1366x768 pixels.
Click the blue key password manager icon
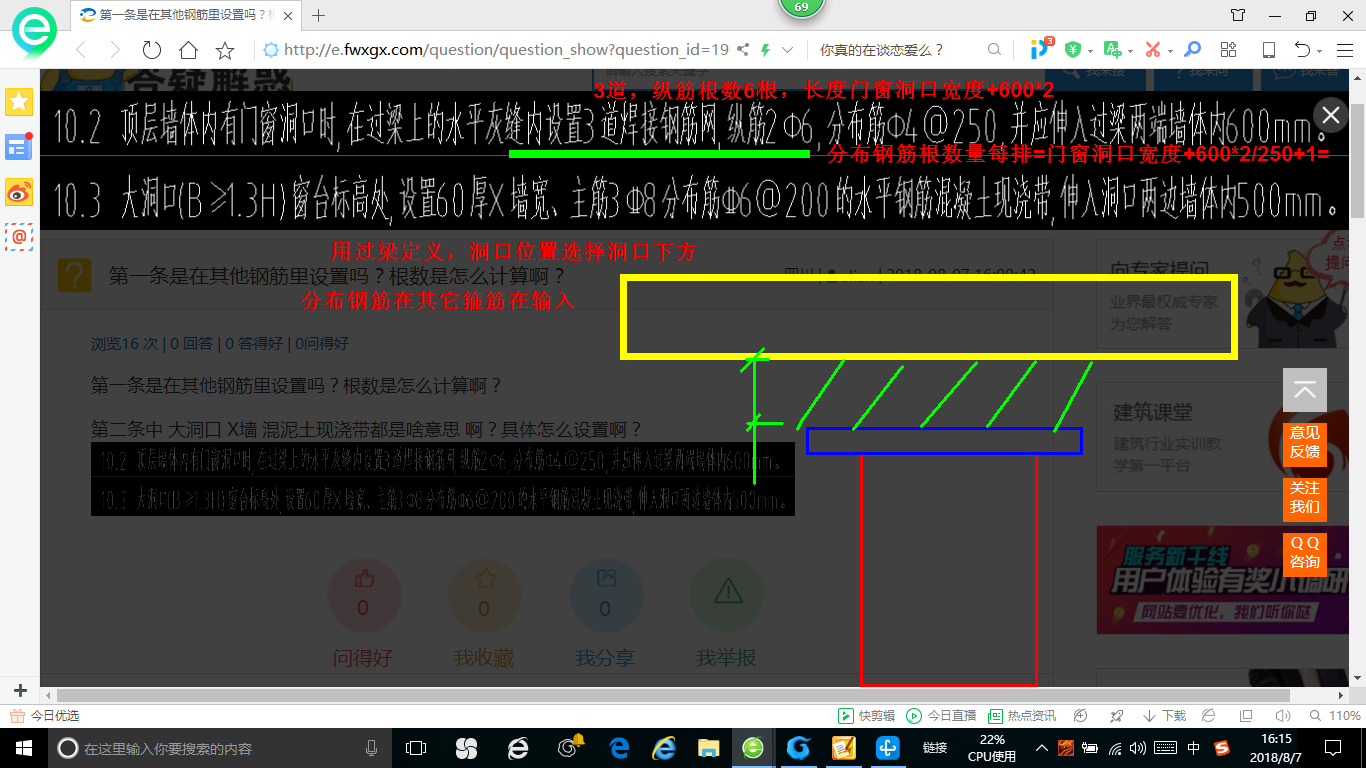[1192, 50]
